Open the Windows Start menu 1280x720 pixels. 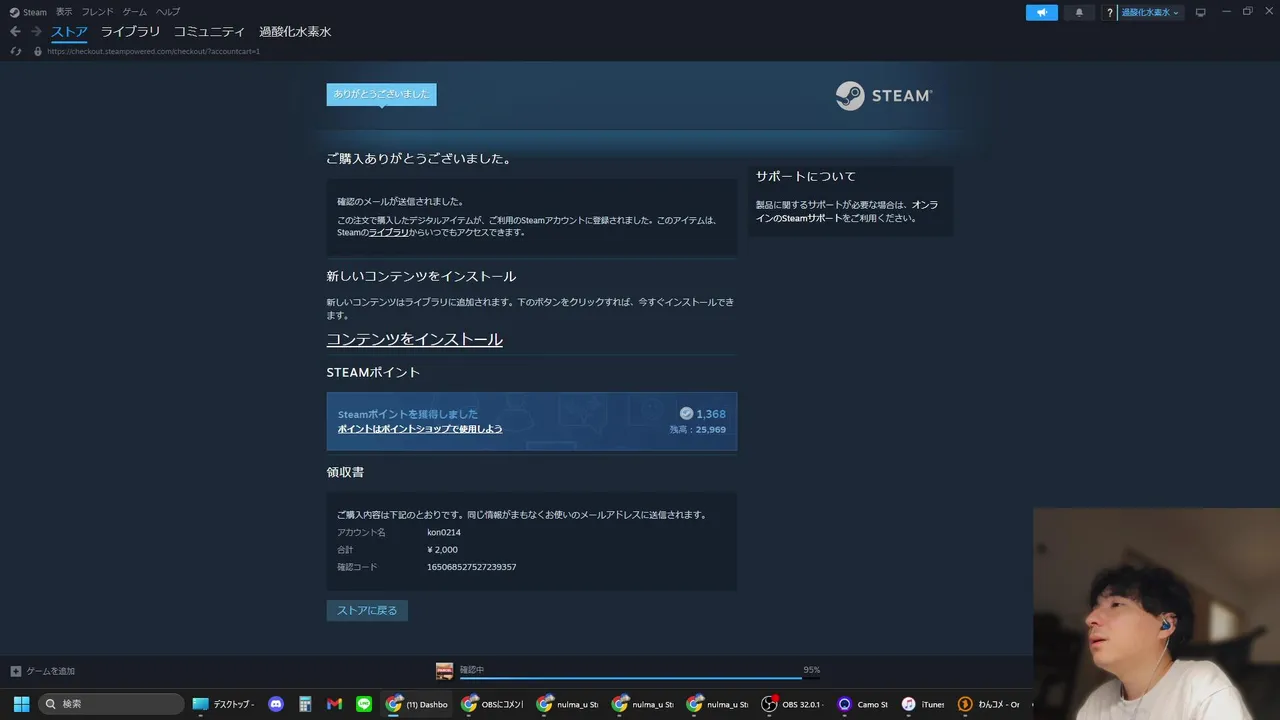click(21, 704)
